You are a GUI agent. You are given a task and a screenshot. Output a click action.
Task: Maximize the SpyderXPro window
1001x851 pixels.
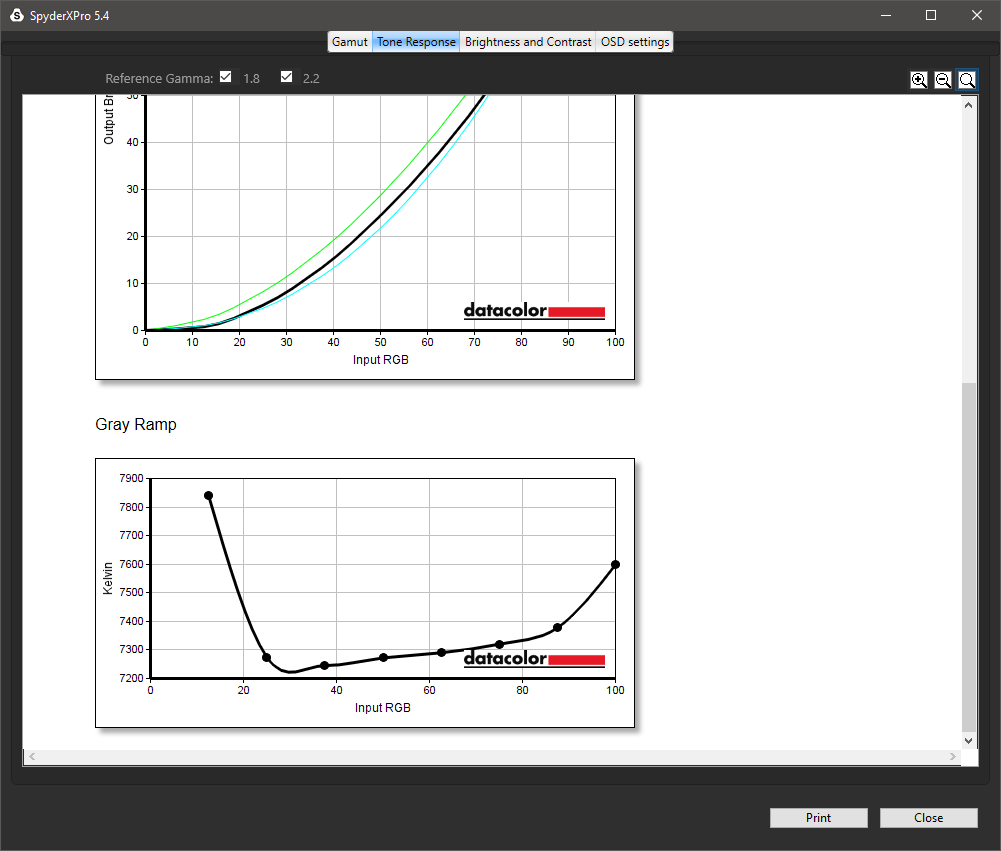coord(931,15)
